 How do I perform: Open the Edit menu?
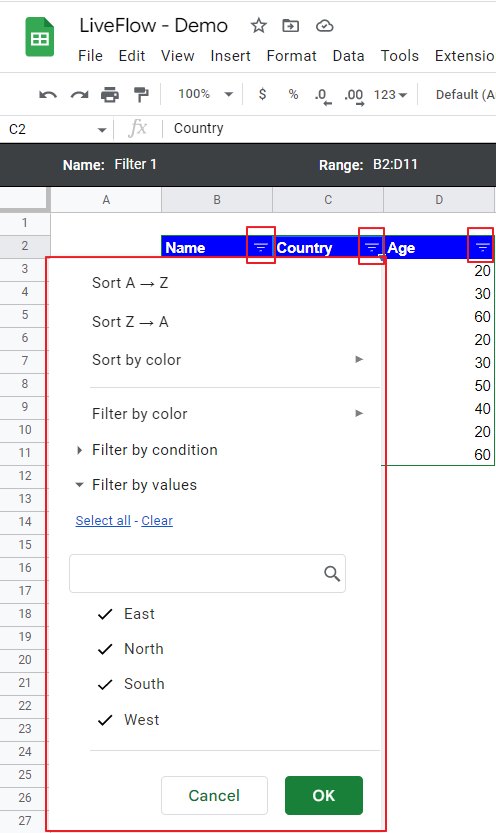point(132,56)
